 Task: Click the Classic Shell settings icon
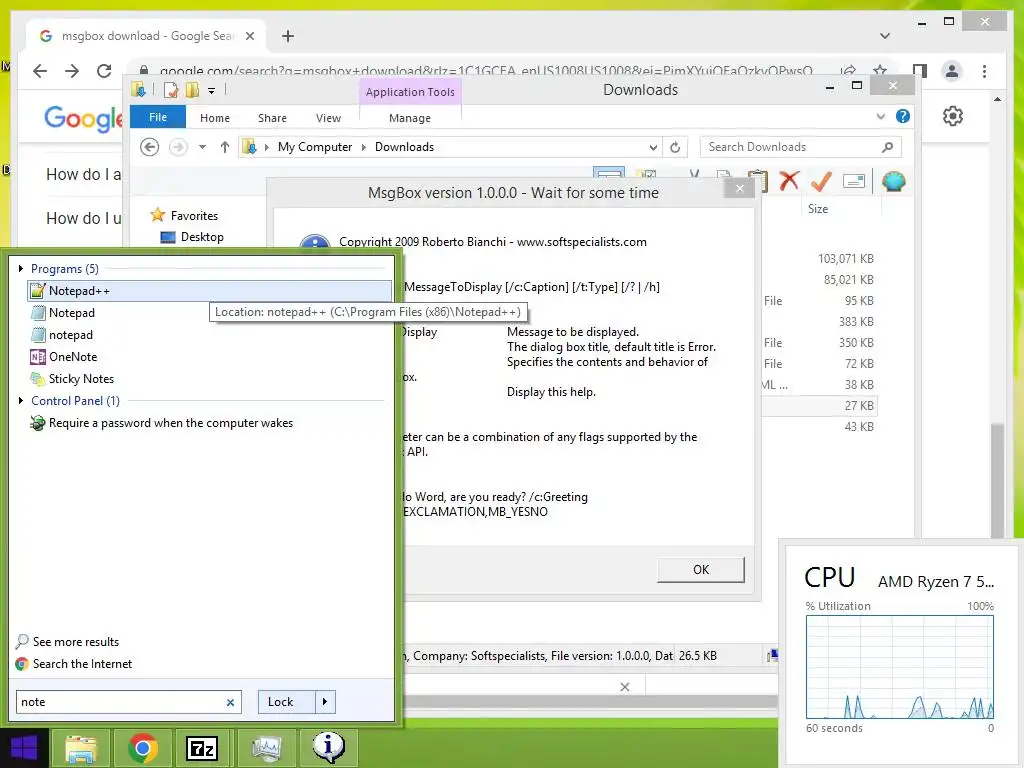pos(893,181)
